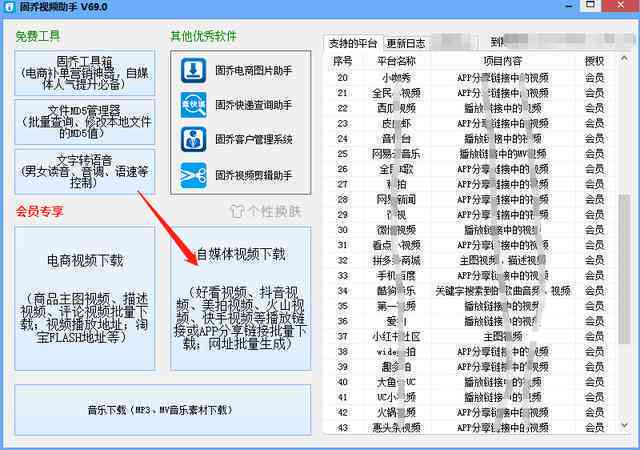Click the 个性换肤 shirt icon
640x450 pixels.
tap(238, 211)
